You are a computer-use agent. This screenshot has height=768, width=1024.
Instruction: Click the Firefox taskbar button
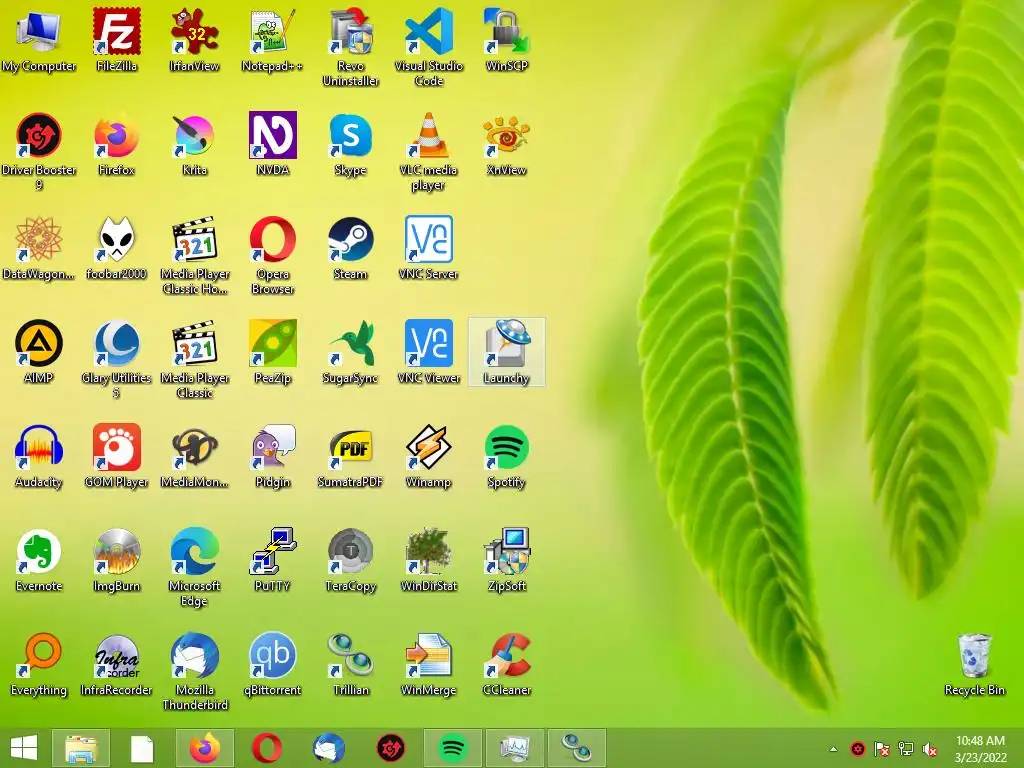[x=205, y=748]
